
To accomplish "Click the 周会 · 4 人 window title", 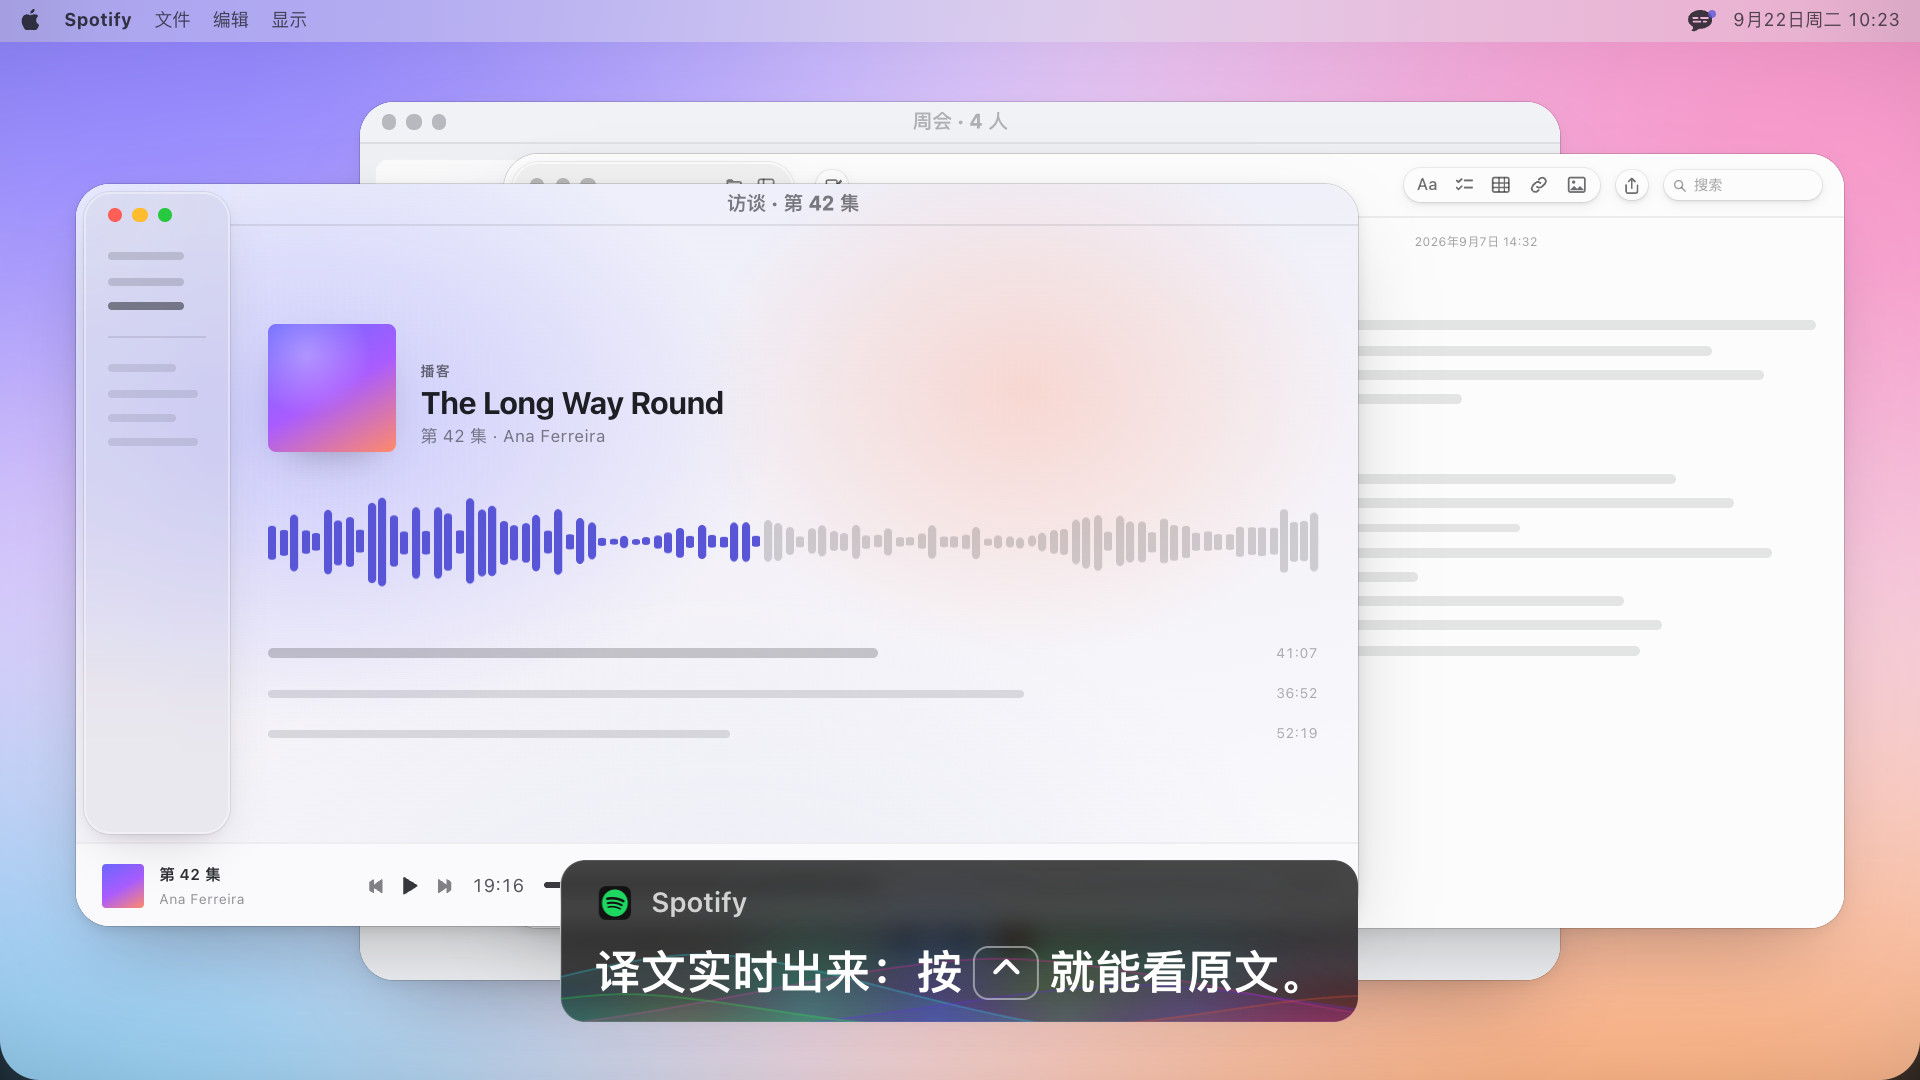I will (x=960, y=122).
